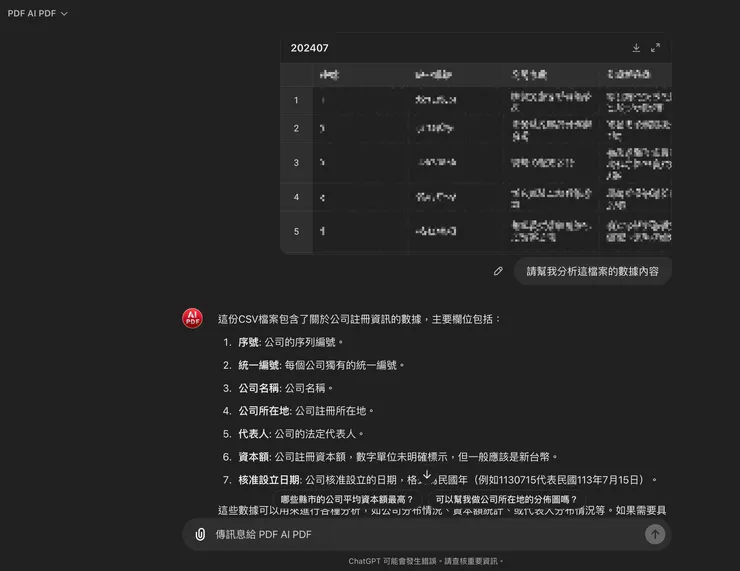Select row 4 number in the table
The width and height of the screenshot is (740, 571).
[x=296, y=197]
